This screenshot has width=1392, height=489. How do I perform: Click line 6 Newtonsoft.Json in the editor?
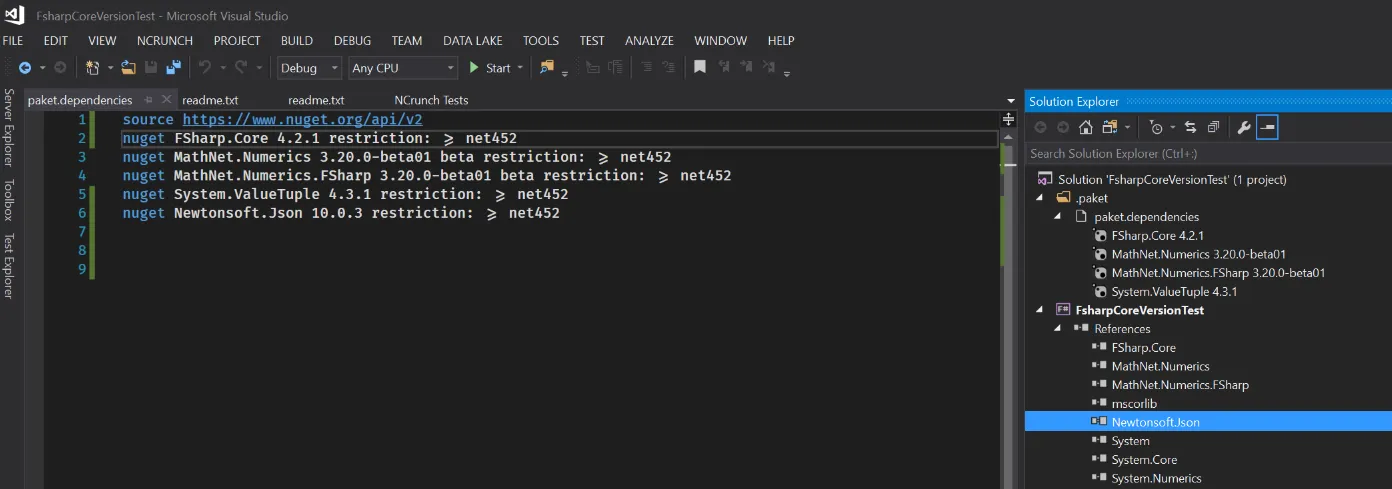(x=341, y=213)
